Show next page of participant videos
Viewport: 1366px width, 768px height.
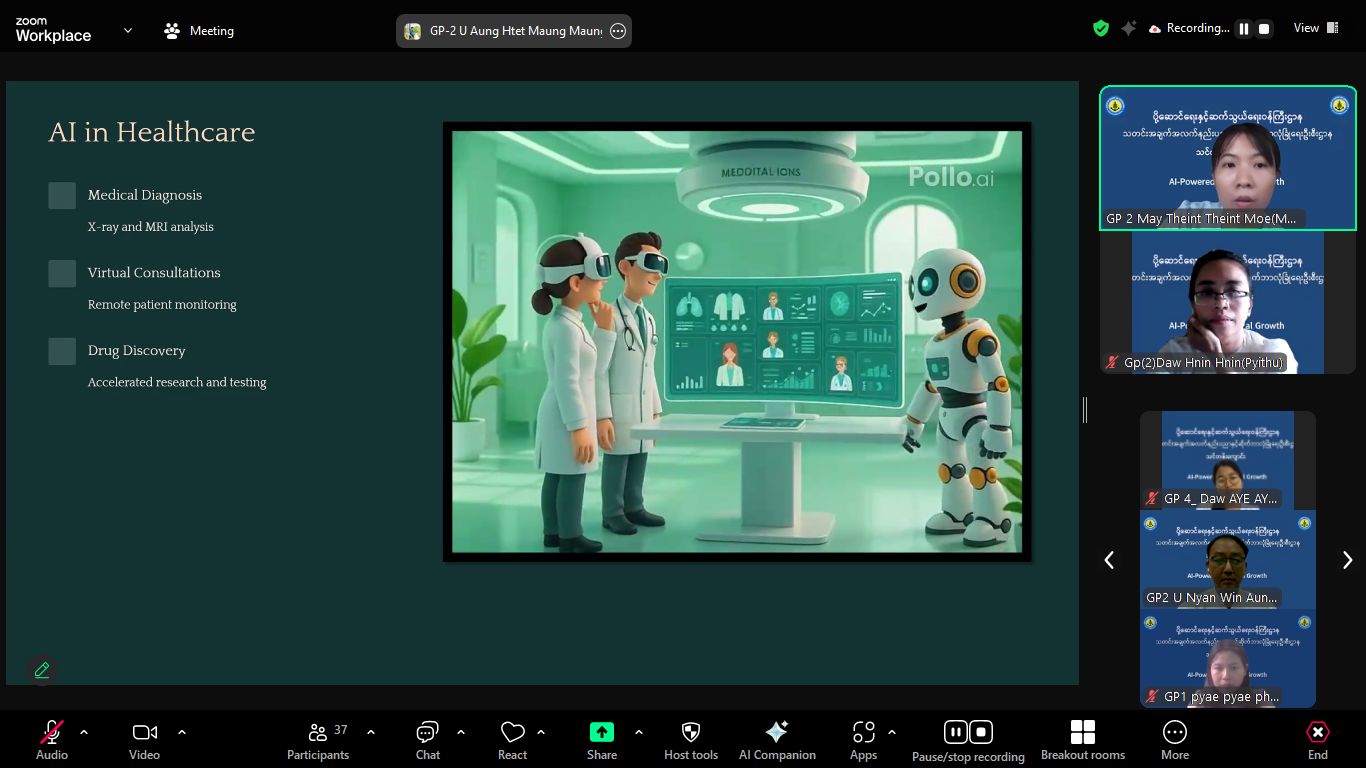1346,560
